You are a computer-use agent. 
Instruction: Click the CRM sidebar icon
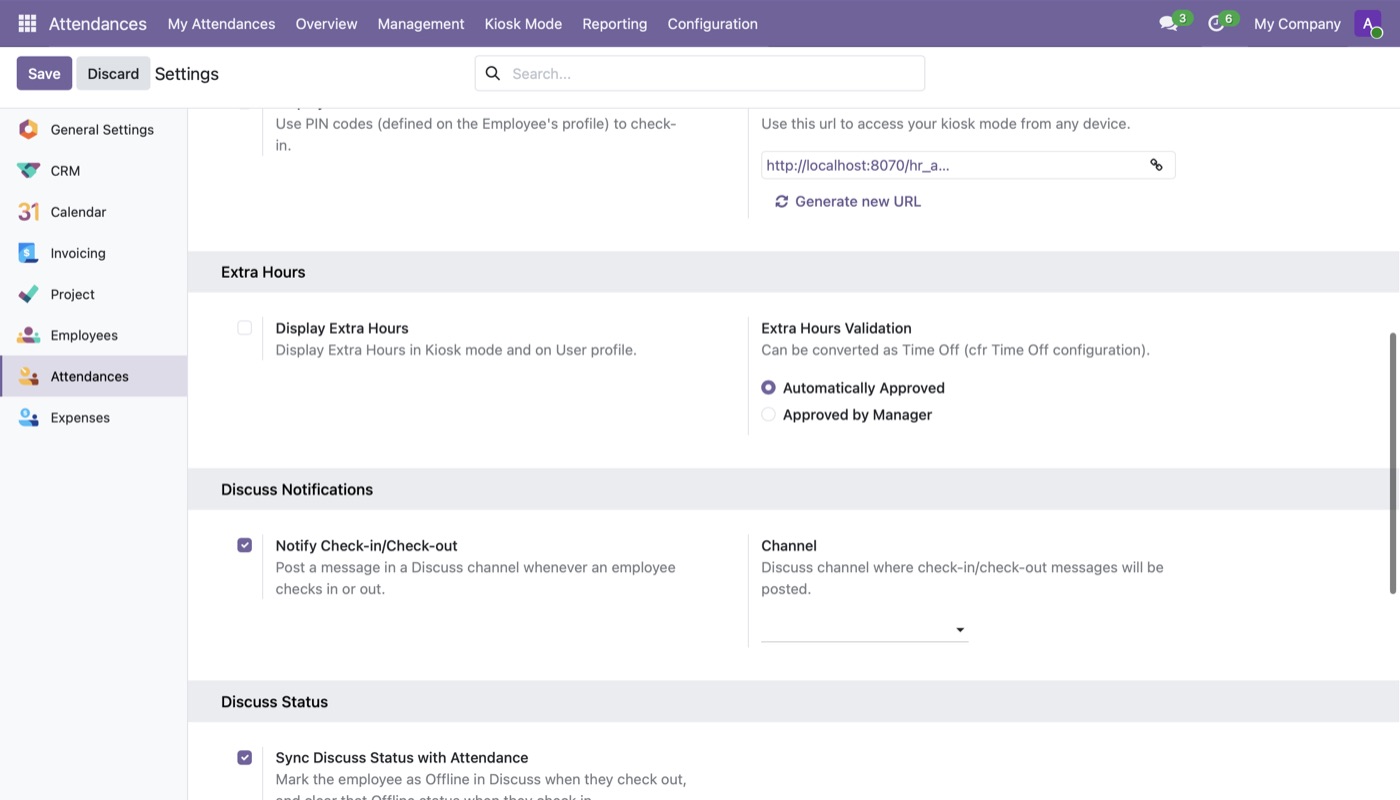[x=28, y=170]
